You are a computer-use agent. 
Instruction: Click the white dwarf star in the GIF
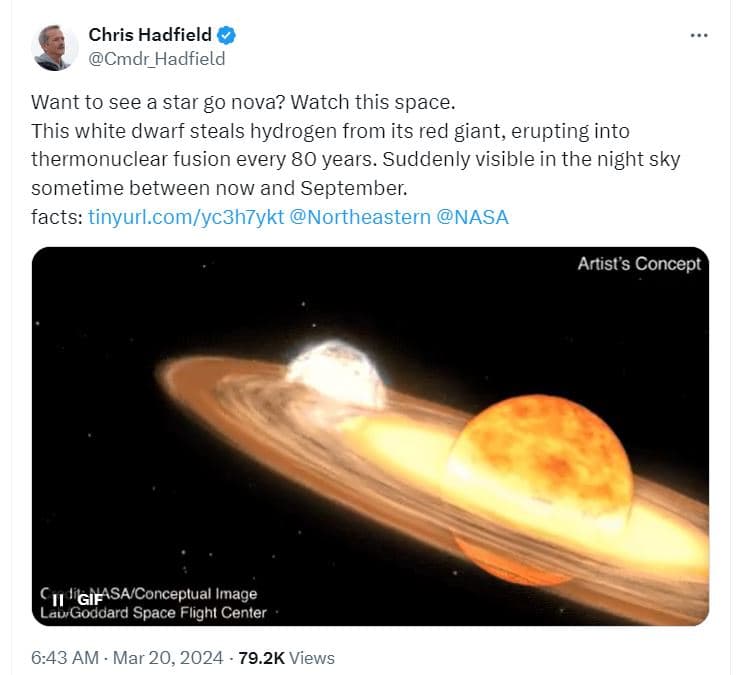click(335, 373)
